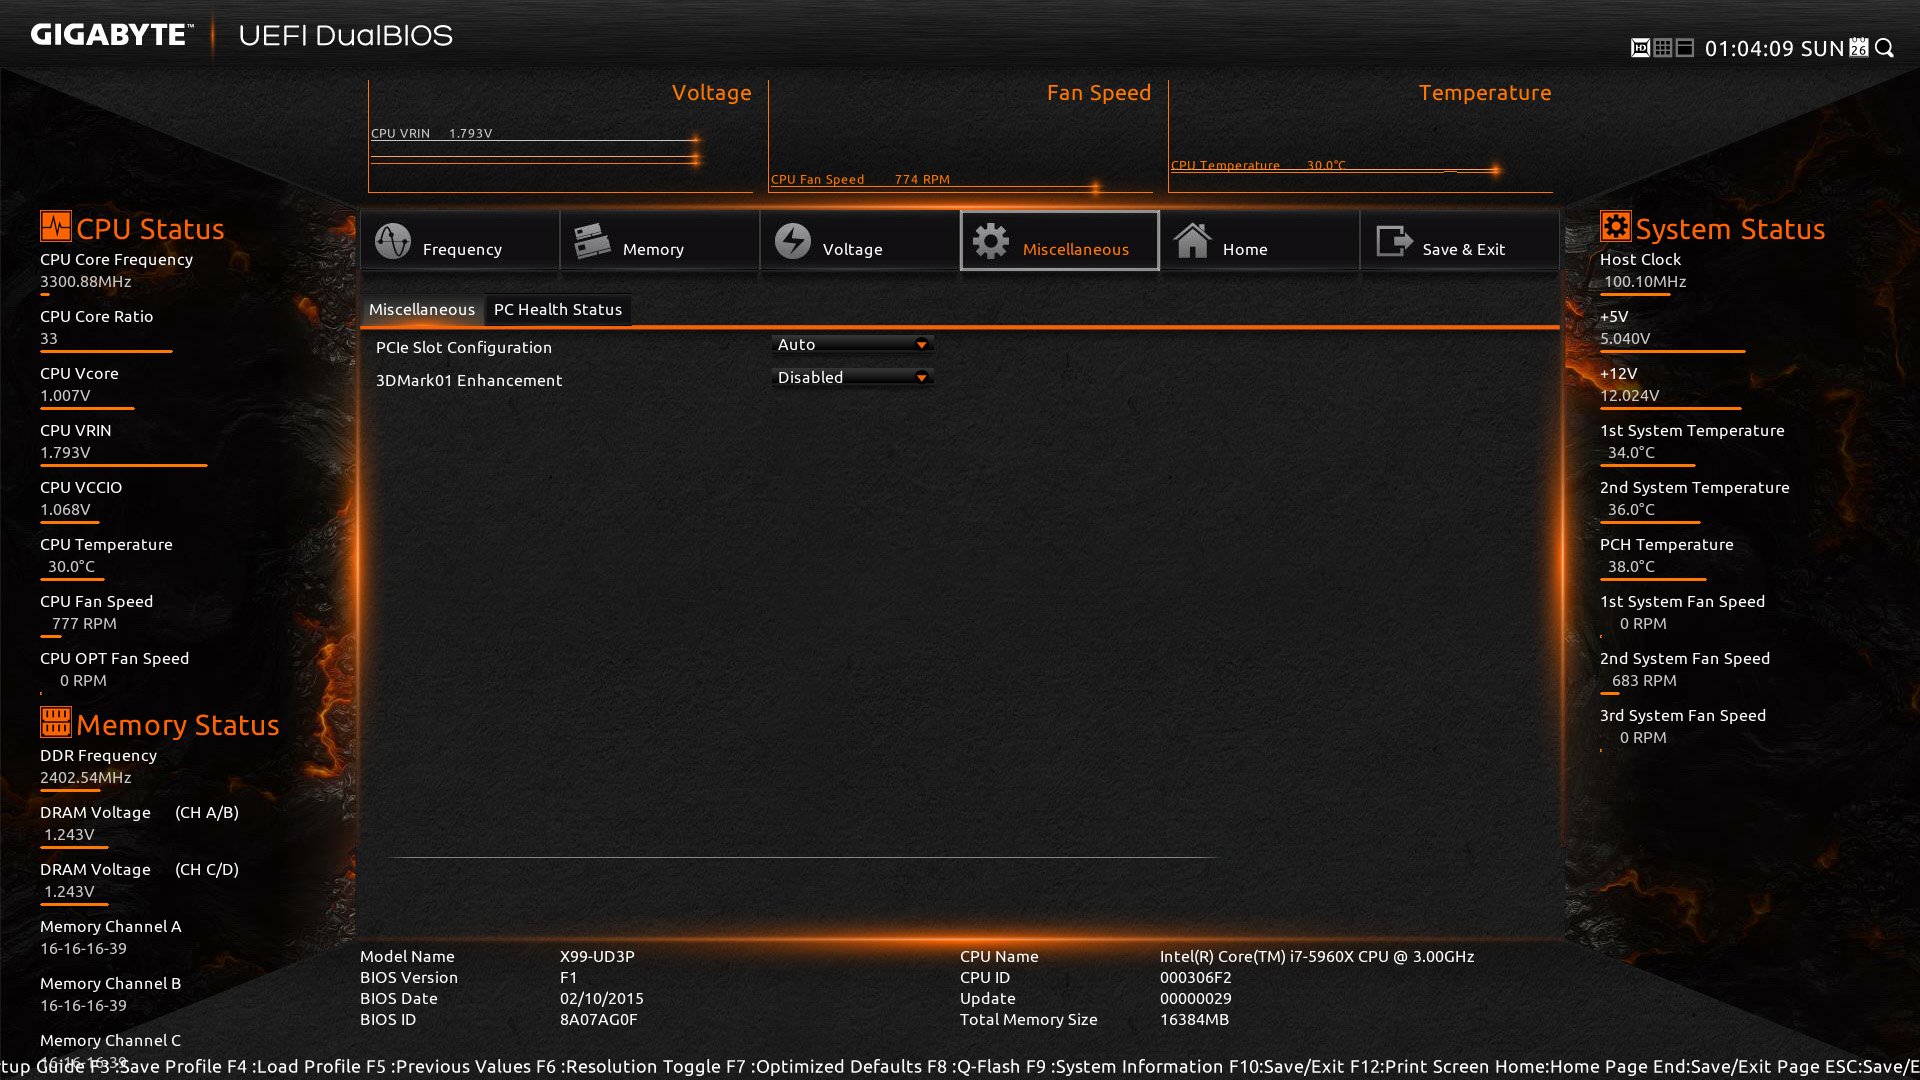
Task: Open PCIe Slot Configuration dropdown
Action: pos(853,345)
